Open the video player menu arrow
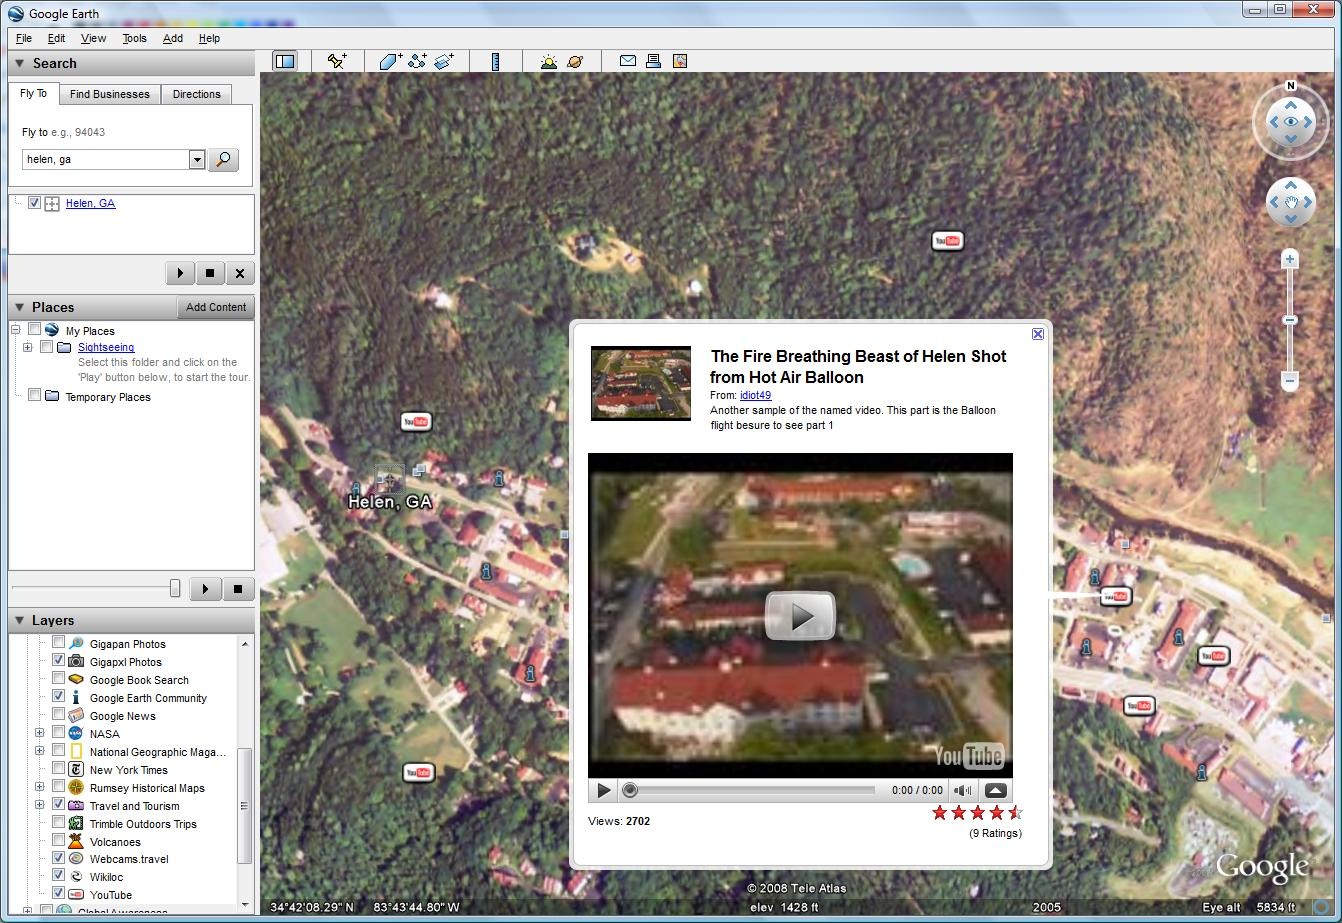Viewport: 1342px width, 923px height. (x=995, y=790)
